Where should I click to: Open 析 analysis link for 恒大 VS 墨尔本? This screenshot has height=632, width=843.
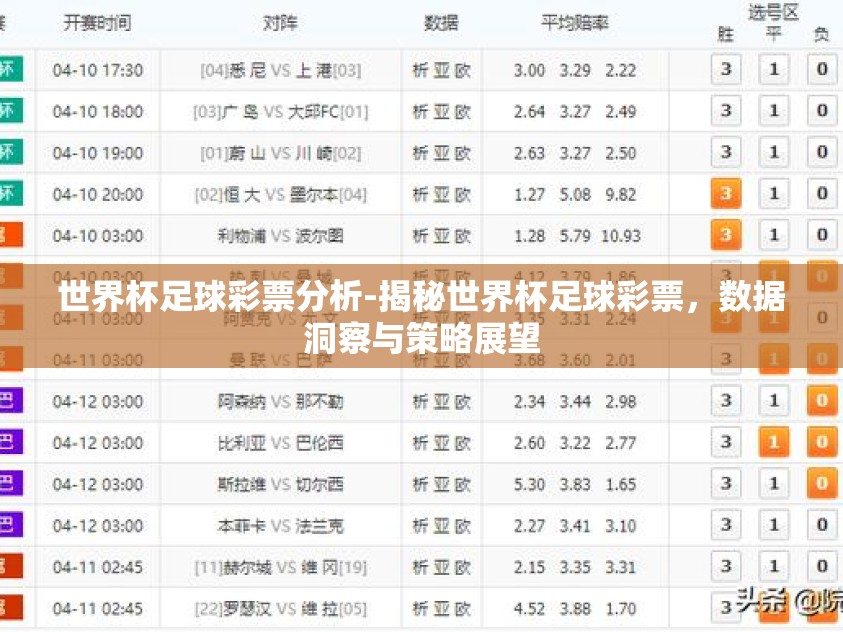click(420, 195)
